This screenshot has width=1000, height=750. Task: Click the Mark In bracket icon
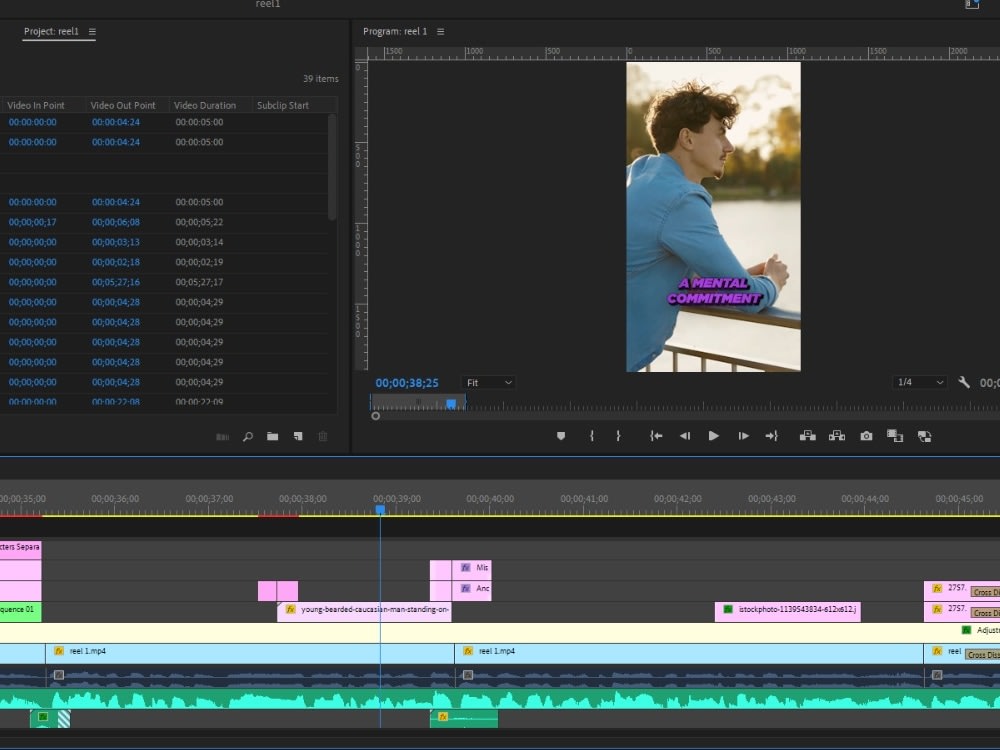click(591, 436)
